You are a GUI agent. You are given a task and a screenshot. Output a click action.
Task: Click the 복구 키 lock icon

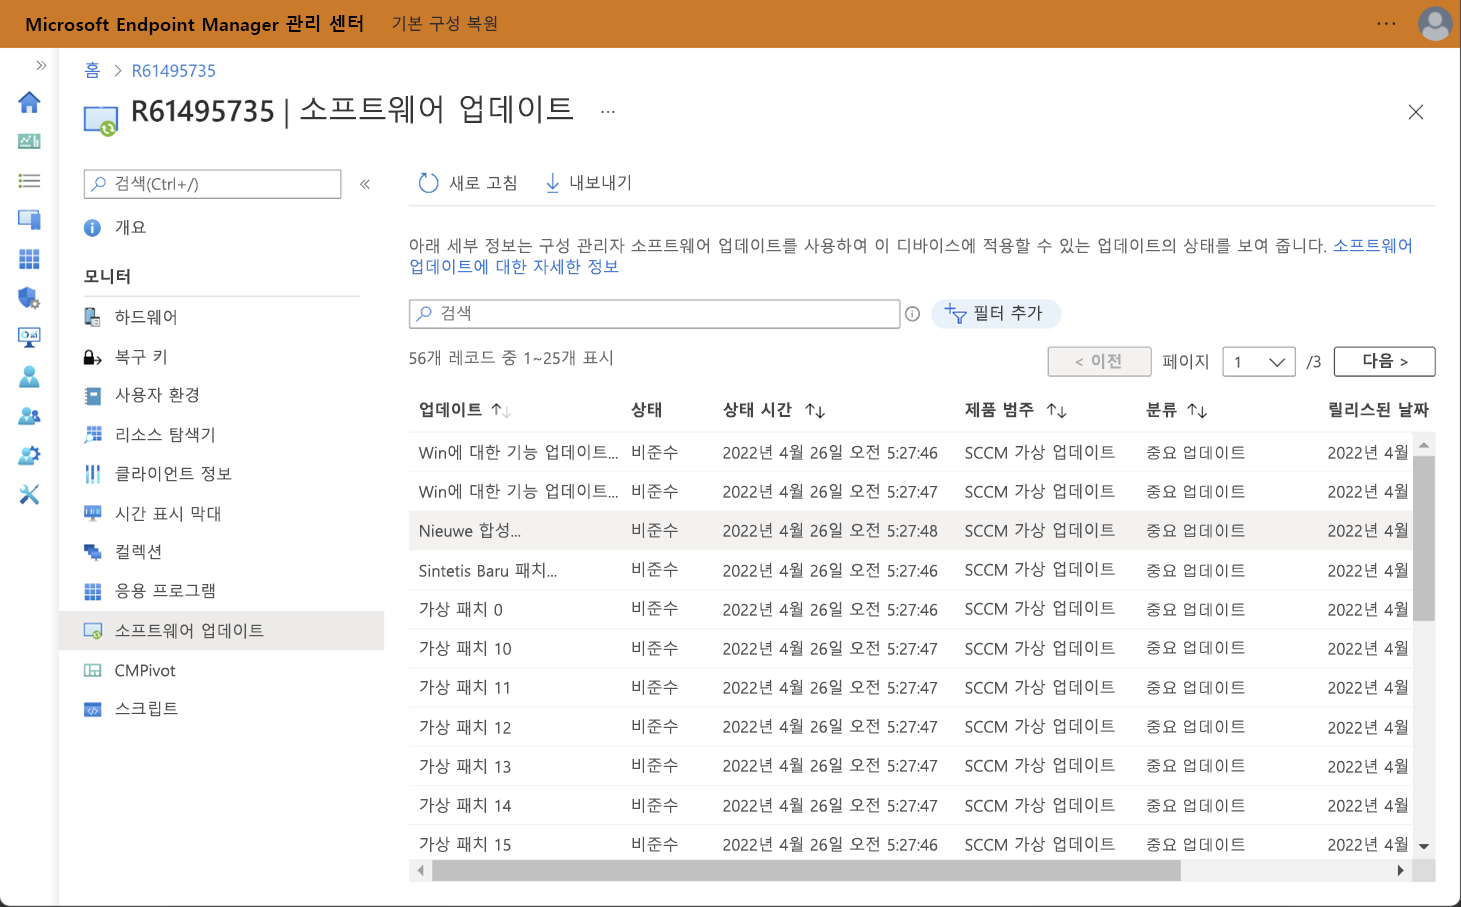coord(93,357)
